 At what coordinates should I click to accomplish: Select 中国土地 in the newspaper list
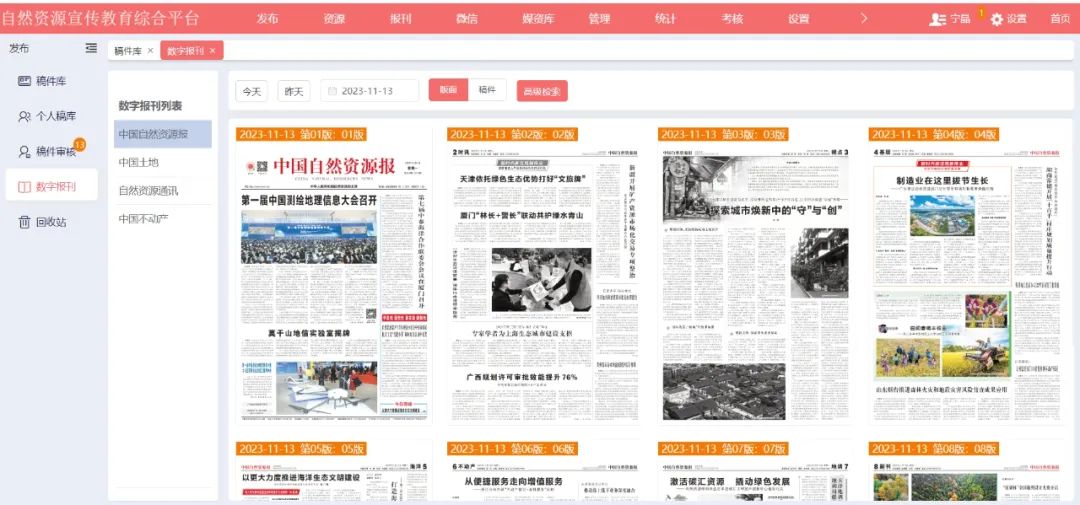139,162
